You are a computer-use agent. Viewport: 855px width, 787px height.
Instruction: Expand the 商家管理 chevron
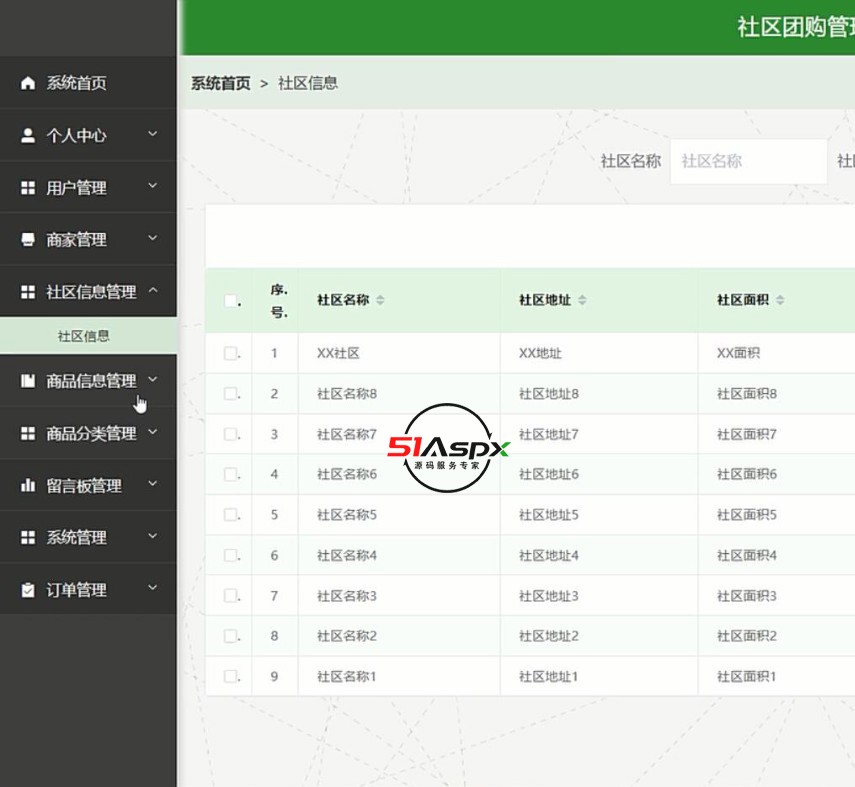point(153,238)
